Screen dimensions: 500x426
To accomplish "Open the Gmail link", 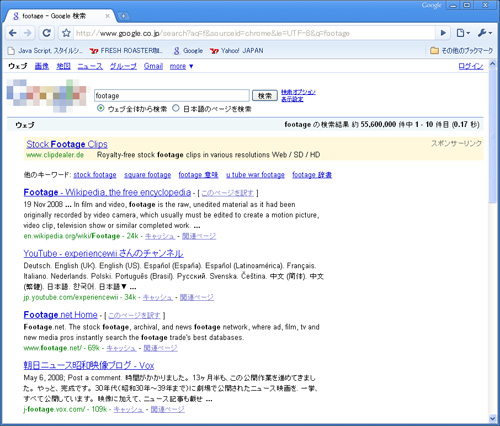I will pyautogui.click(x=153, y=66).
